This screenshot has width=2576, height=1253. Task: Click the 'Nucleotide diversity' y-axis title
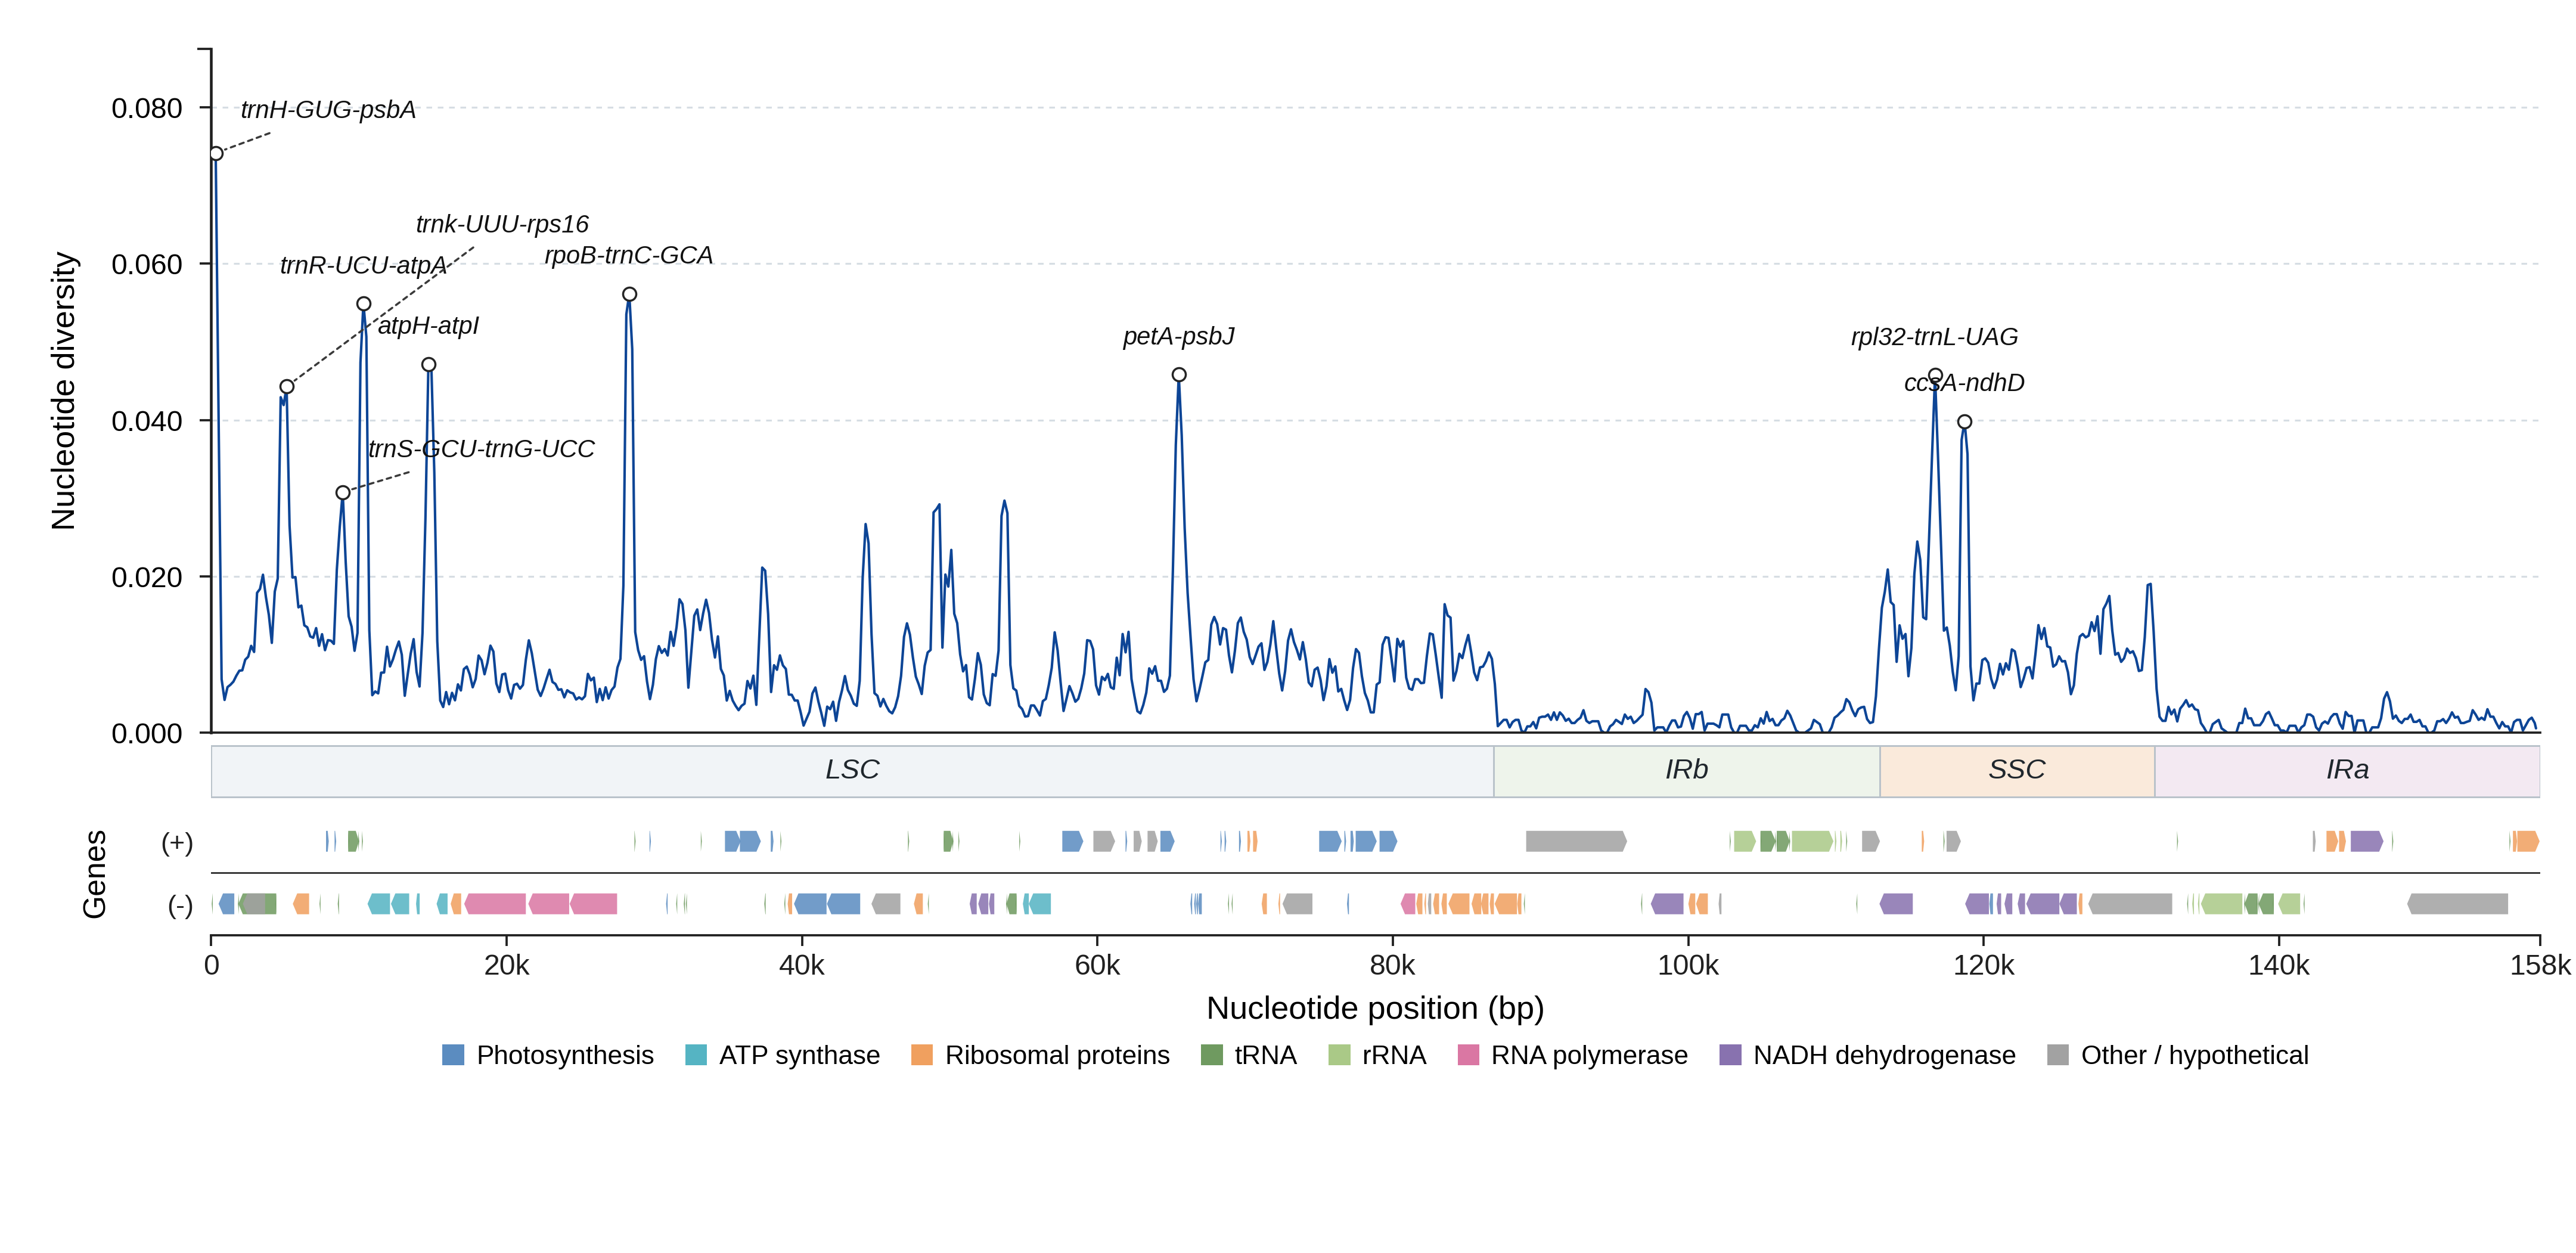[63, 391]
